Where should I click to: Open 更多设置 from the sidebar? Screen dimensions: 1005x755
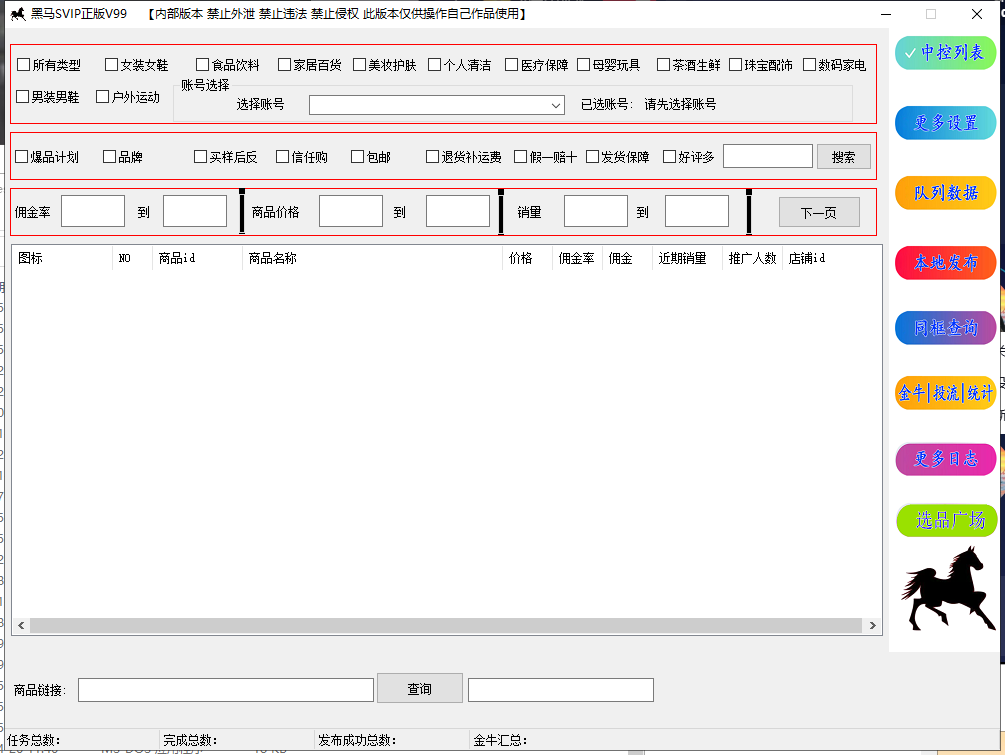coord(946,123)
